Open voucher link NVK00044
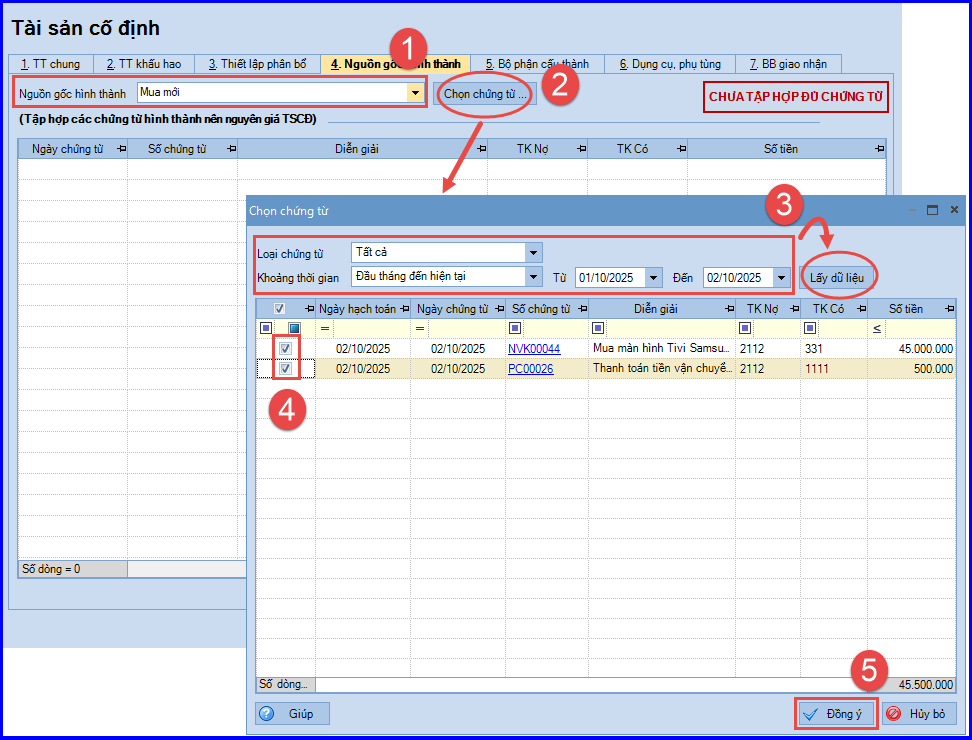 534,348
